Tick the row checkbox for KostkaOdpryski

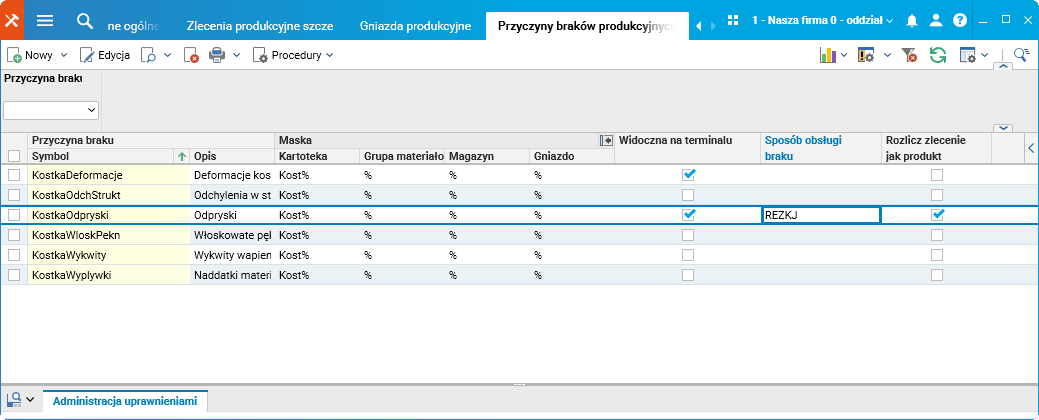(x=13, y=215)
